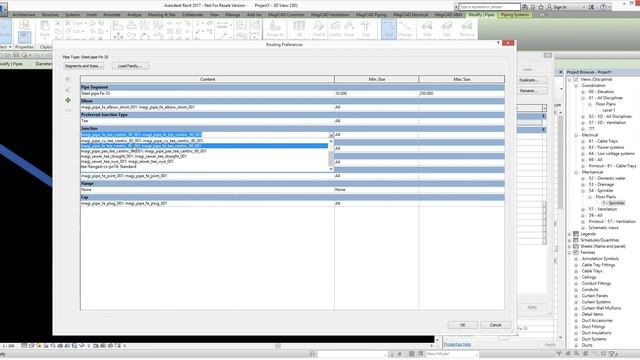This screenshot has height=360, width=640.
Task: Click the Paste ribbon icon
Action: 45,29
